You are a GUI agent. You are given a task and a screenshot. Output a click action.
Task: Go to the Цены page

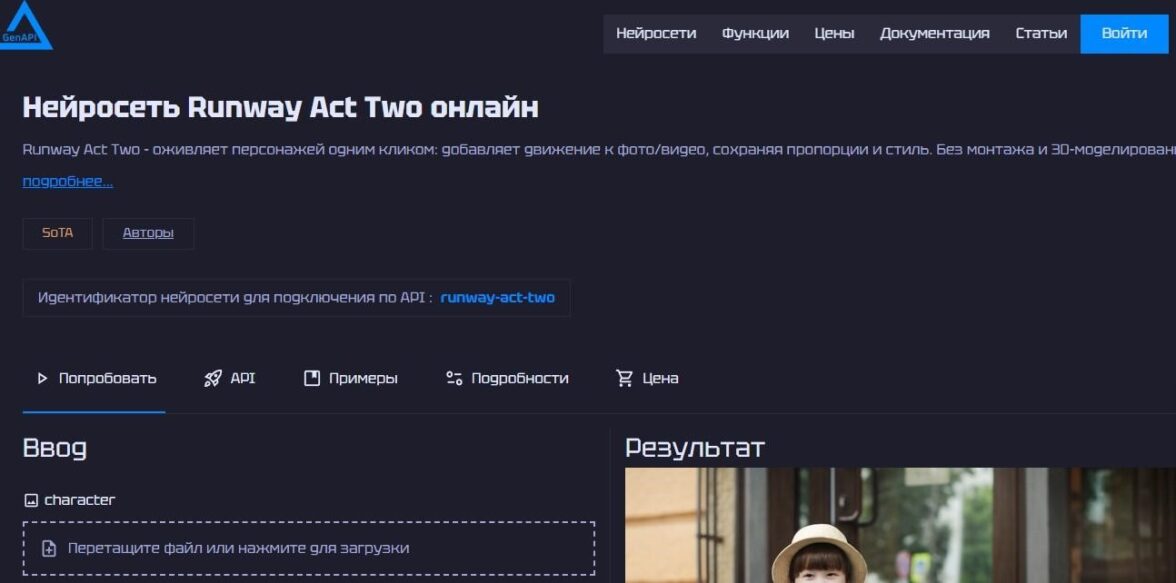tap(834, 33)
